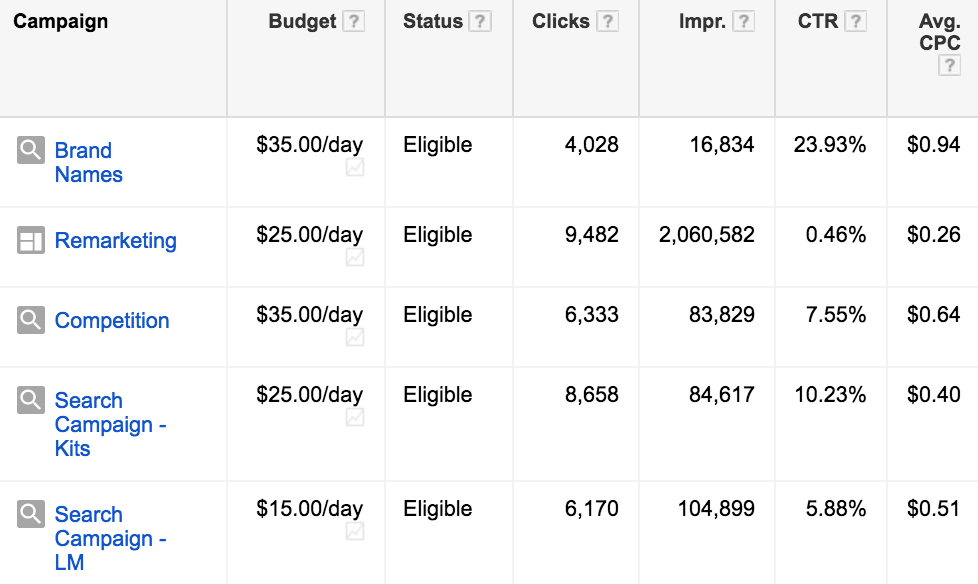Click the Status column help icon
Screen dimensions: 978x584
coord(480,22)
